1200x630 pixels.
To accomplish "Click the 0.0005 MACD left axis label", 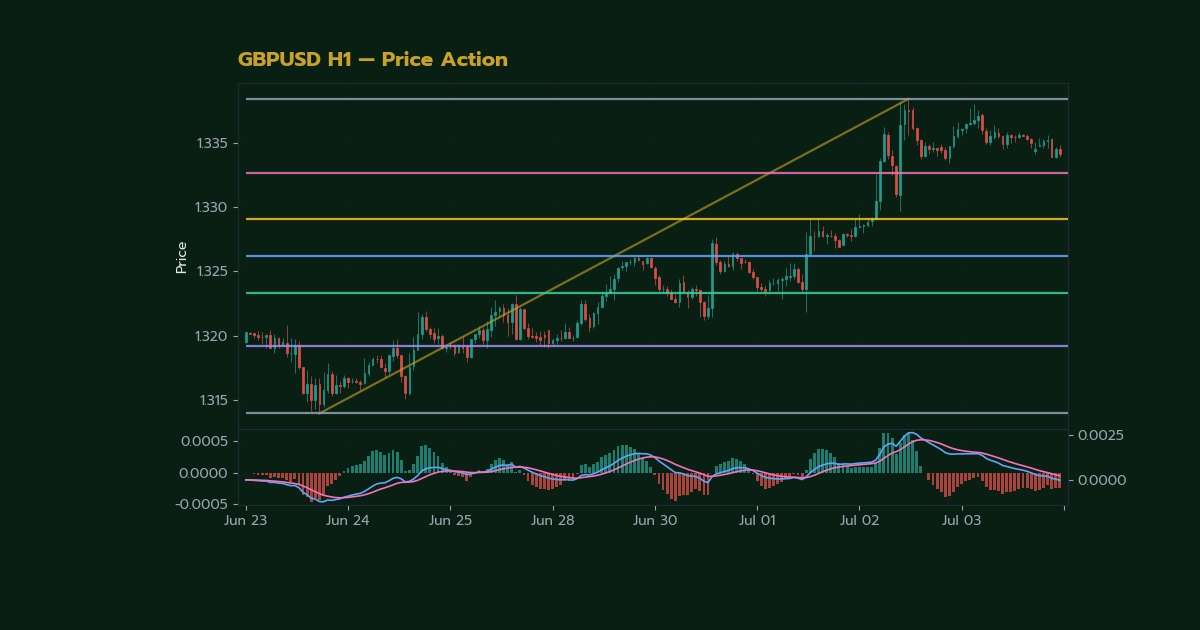I will pyautogui.click(x=205, y=441).
